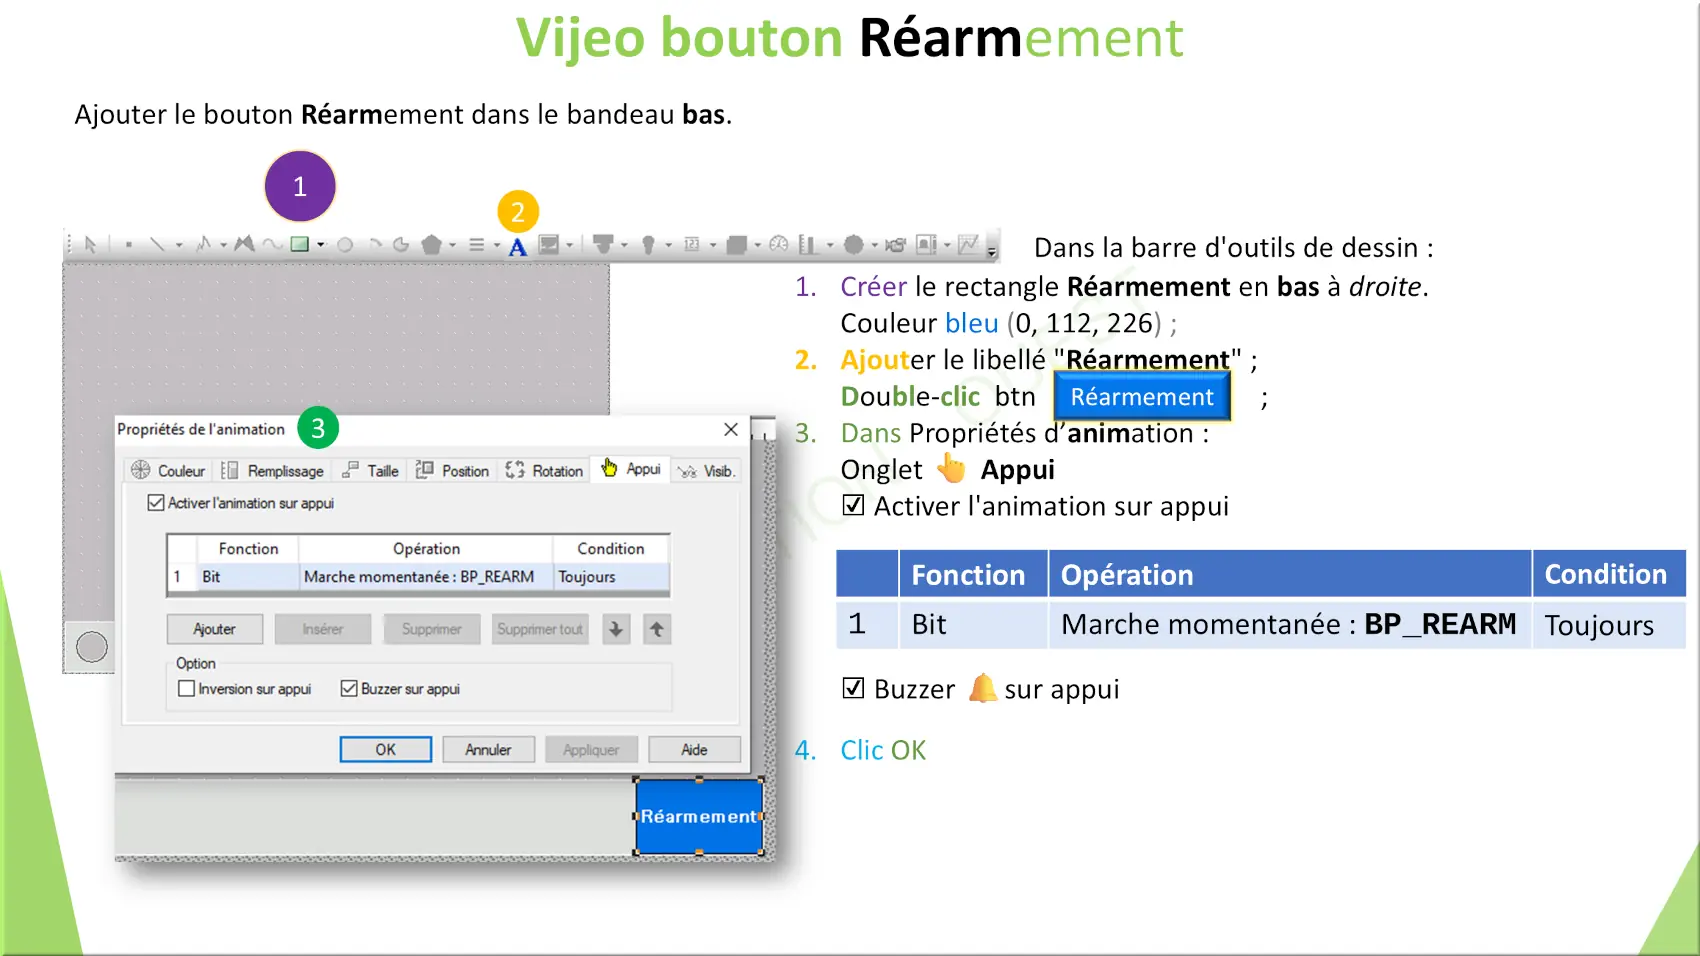Switch to the Taille tab
Image resolution: width=1700 pixels, height=956 pixels.
(x=370, y=470)
